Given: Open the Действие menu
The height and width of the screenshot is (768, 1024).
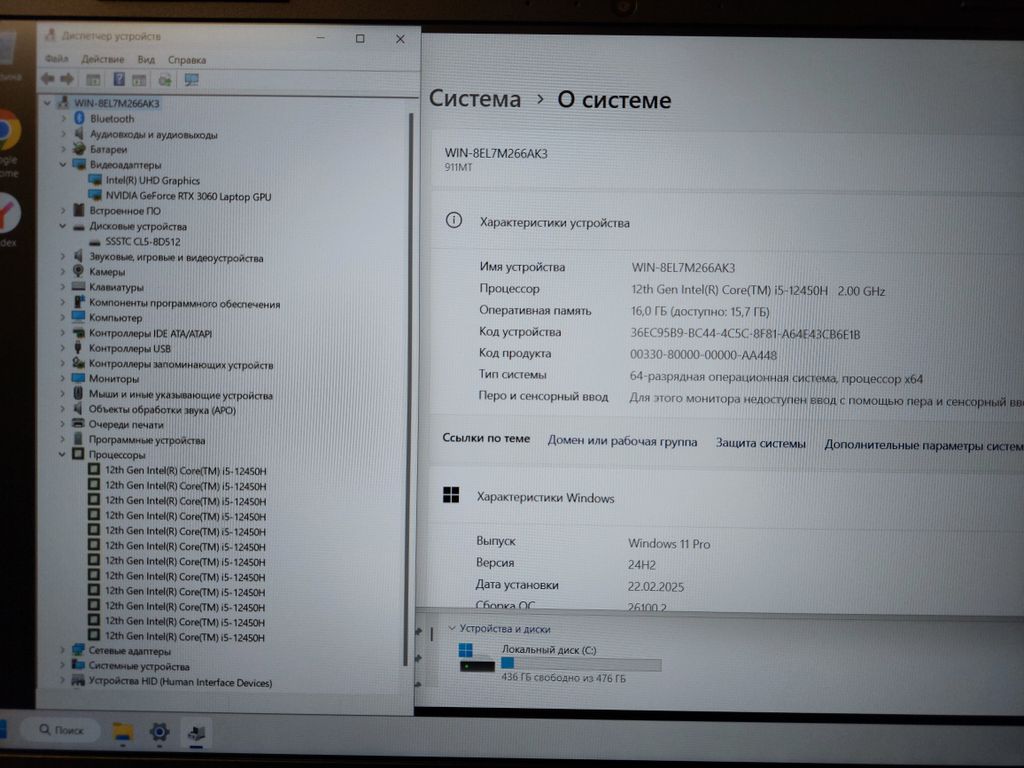Looking at the screenshot, I should 103,59.
